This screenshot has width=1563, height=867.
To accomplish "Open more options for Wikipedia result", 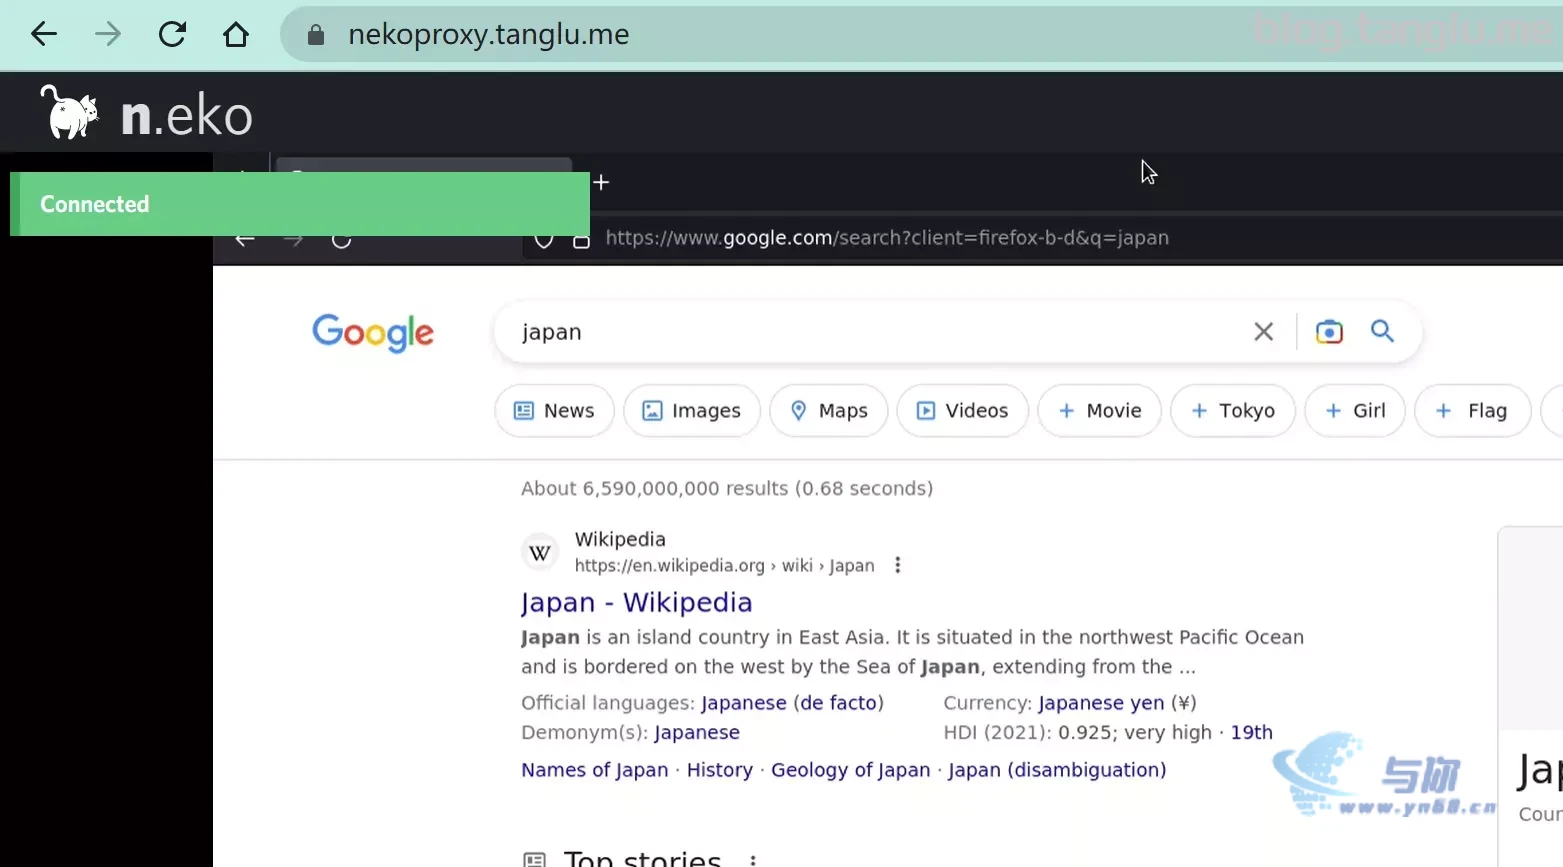I will pos(898,565).
